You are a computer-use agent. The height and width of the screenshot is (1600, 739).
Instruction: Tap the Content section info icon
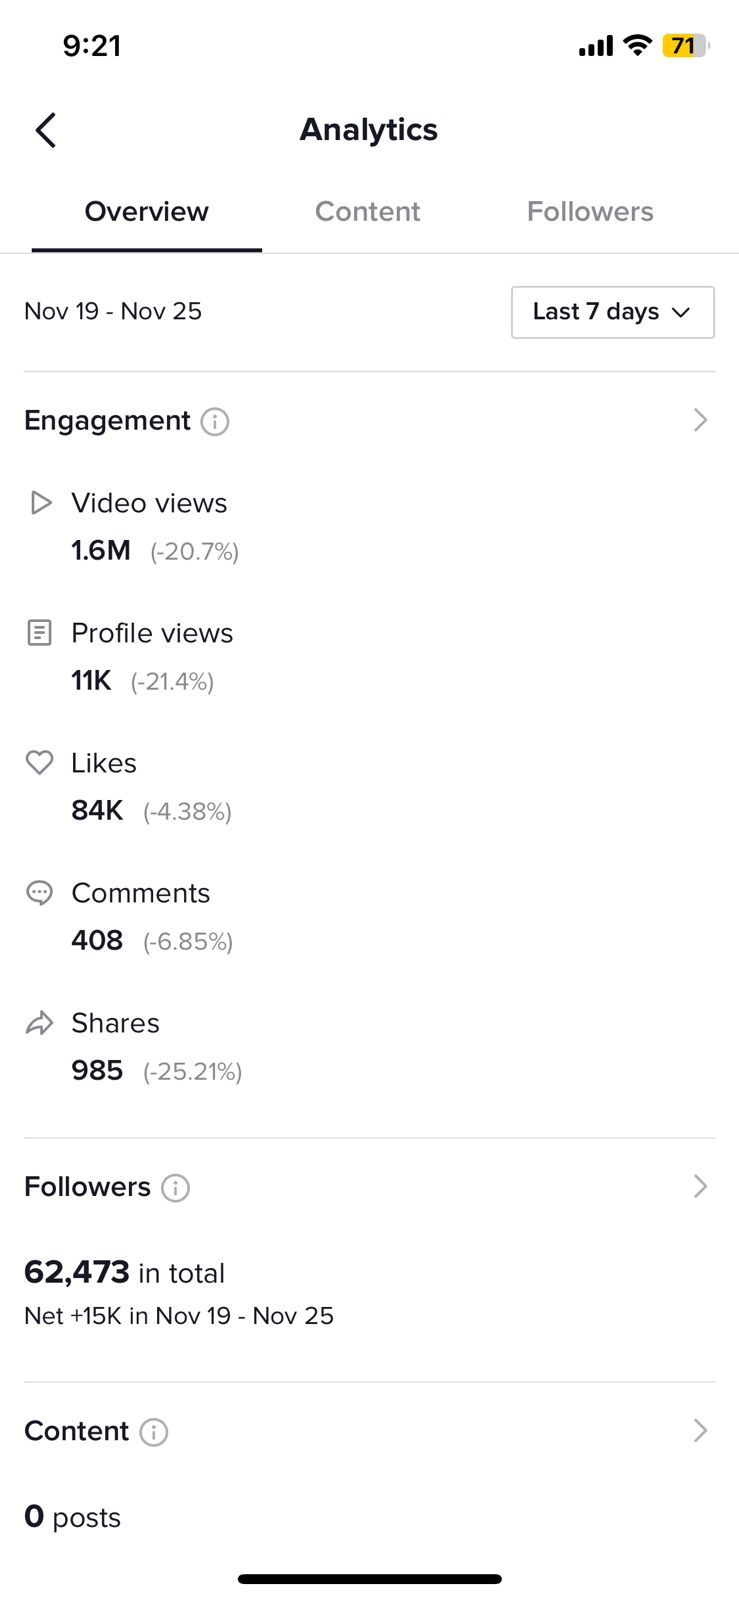[153, 1432]
